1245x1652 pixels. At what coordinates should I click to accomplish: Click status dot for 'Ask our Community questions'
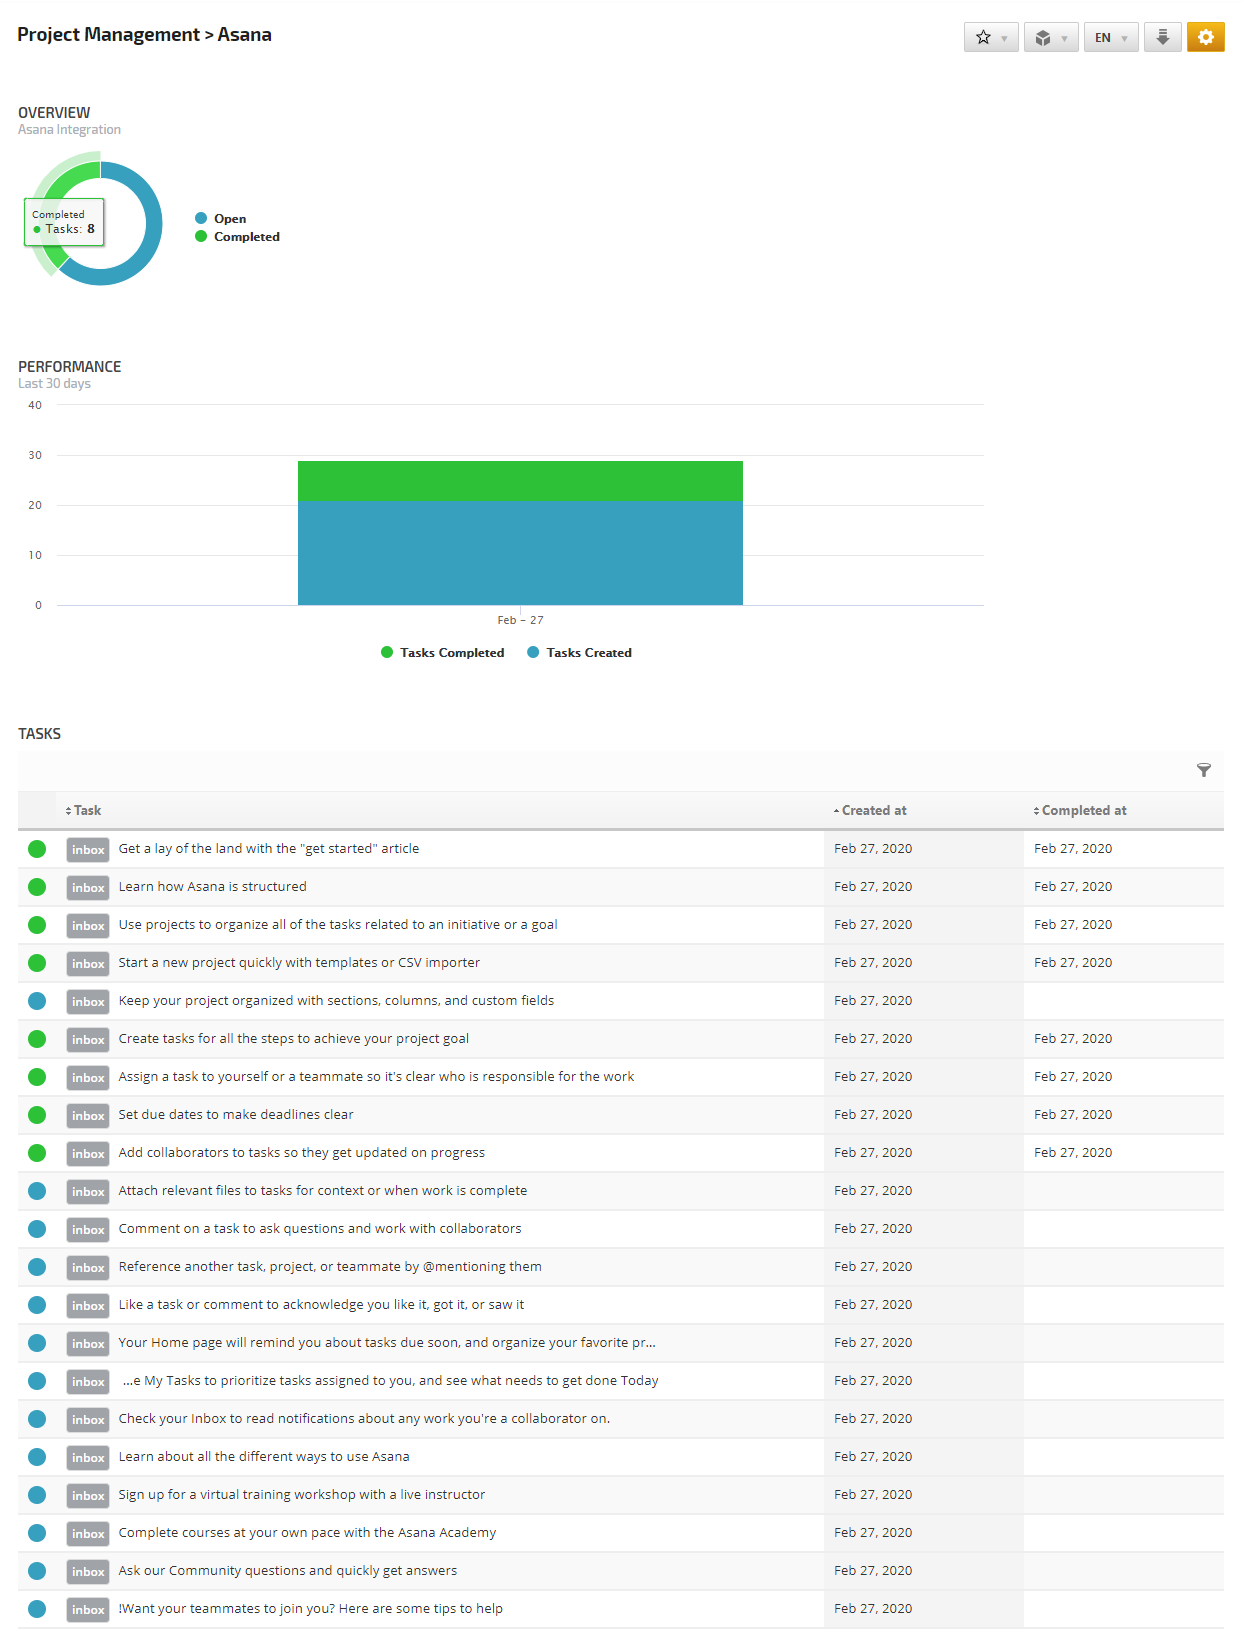click(x=37, y=1571)
